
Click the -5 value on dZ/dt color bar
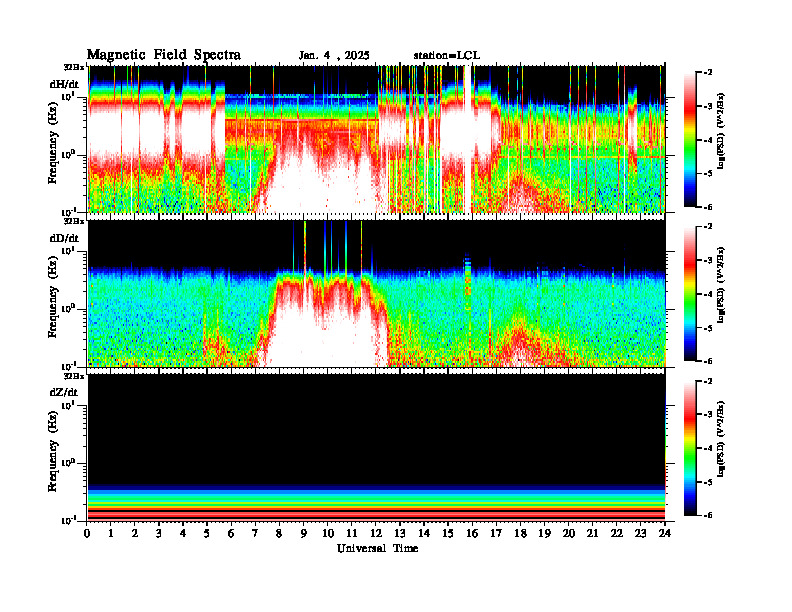[708, 482]
